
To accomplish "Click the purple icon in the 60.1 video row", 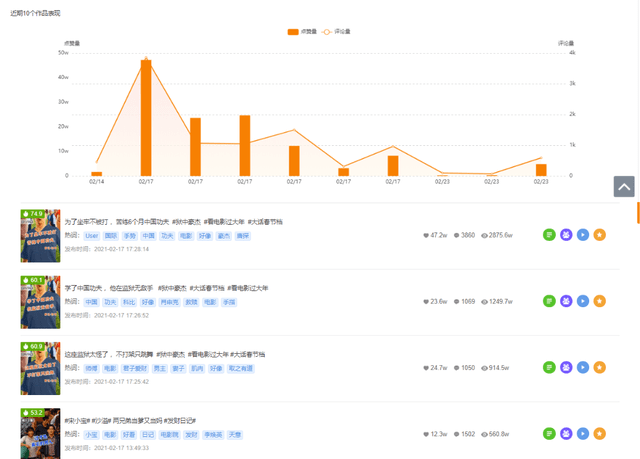I will pyautogui.click(x=566, y=301).
